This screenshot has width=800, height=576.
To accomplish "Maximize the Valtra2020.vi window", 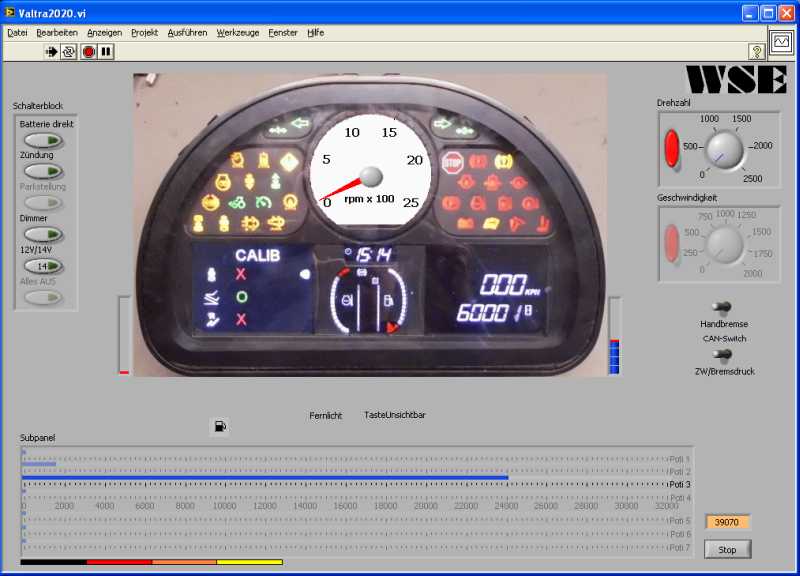I will point(768,13).
